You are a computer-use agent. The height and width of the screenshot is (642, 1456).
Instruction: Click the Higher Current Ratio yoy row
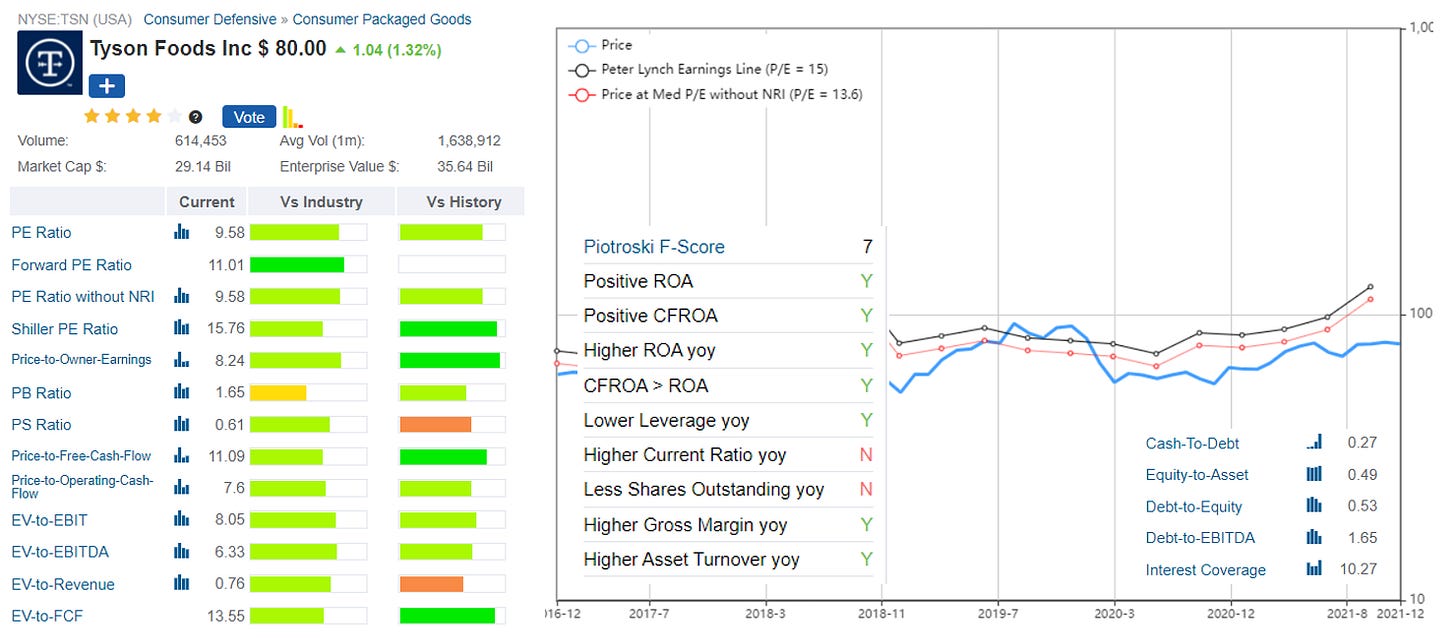tap(729, 455)
